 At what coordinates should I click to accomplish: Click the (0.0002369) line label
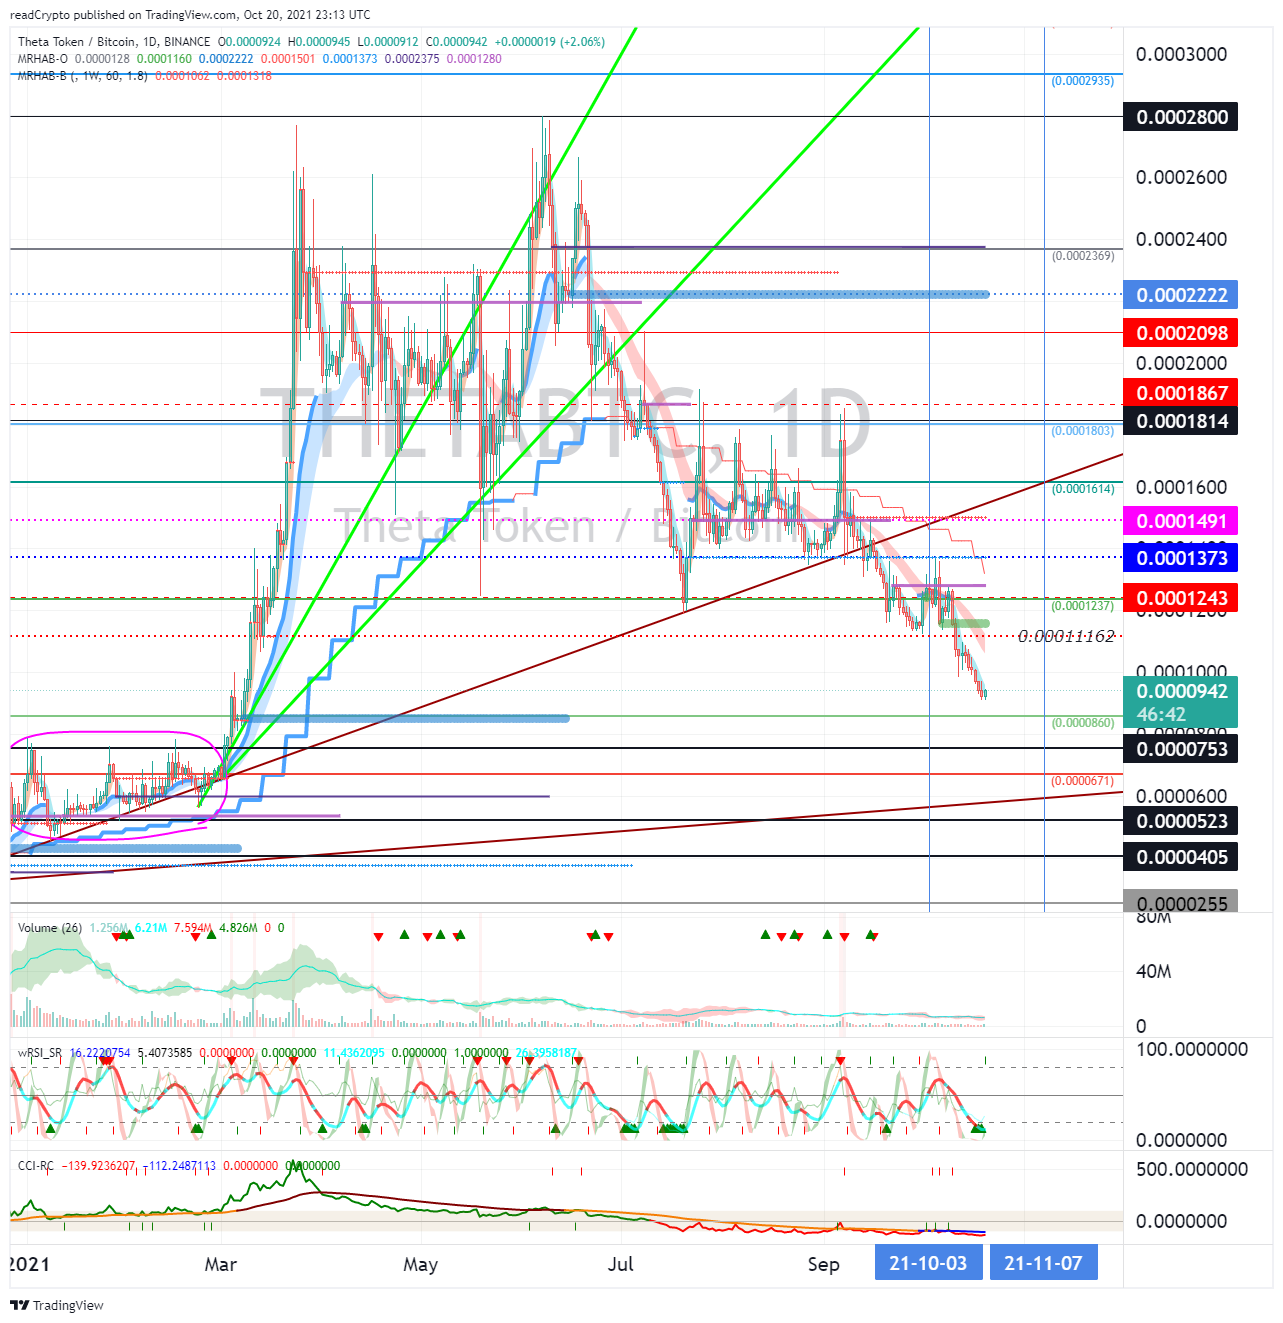pyautogui.click(x=1082, y=256)
